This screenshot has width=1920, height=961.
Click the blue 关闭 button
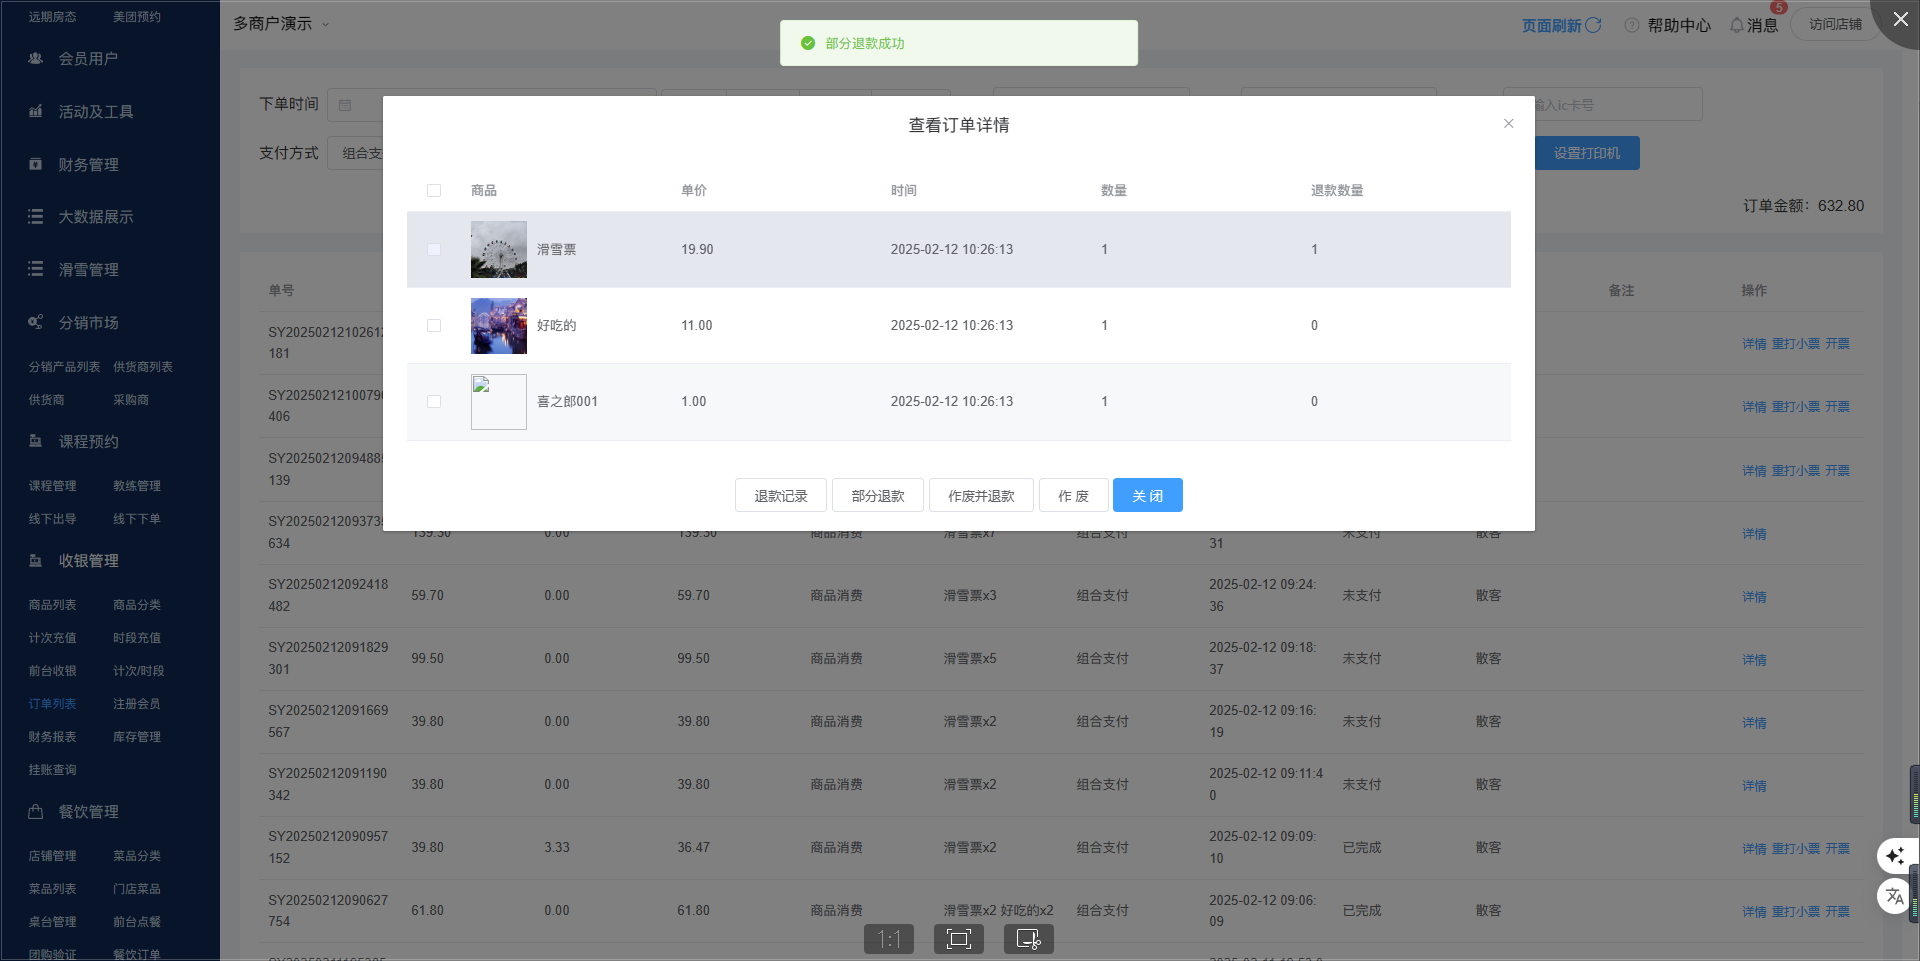(1147, 496)
